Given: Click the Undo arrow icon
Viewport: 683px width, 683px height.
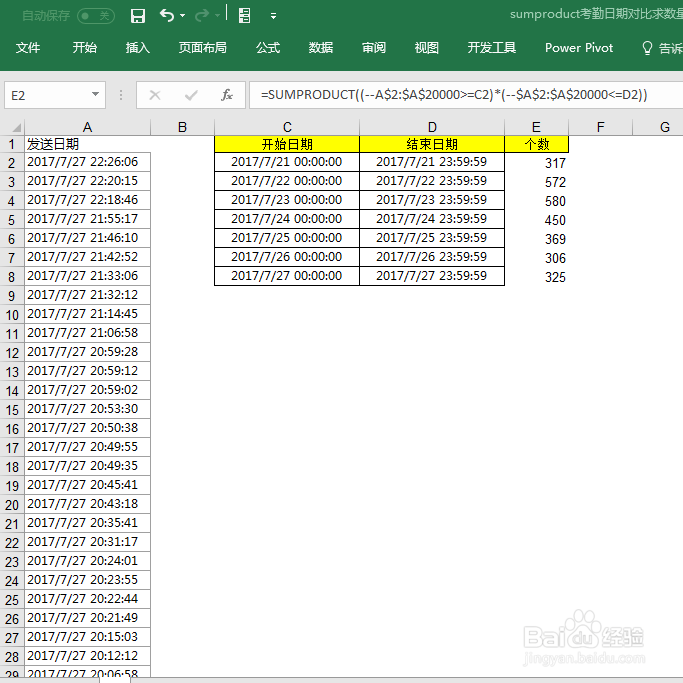Looking at the screenshot, I should pyautogui.click(x=167, y=15).
